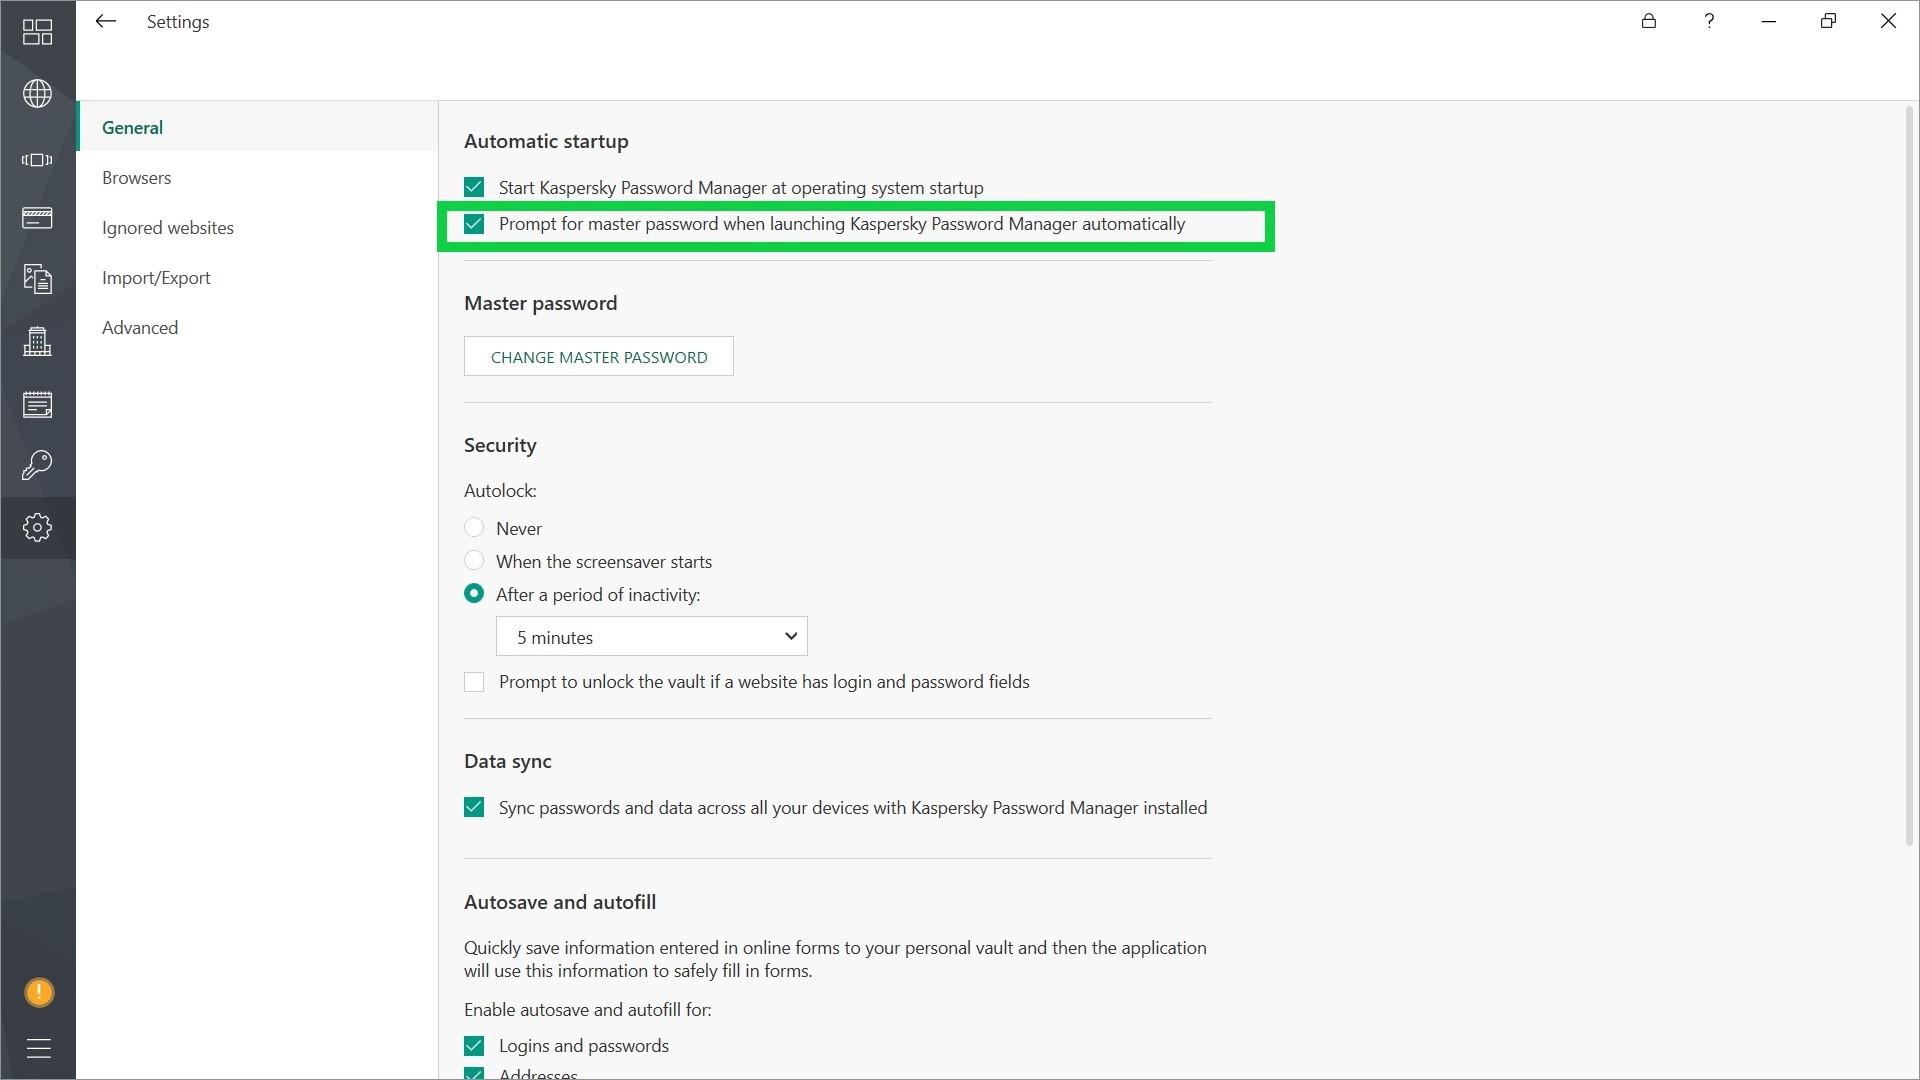Lock the vault with the padlock icon
This screenshot has height=1080, width=1920.
coord(1649,21)
